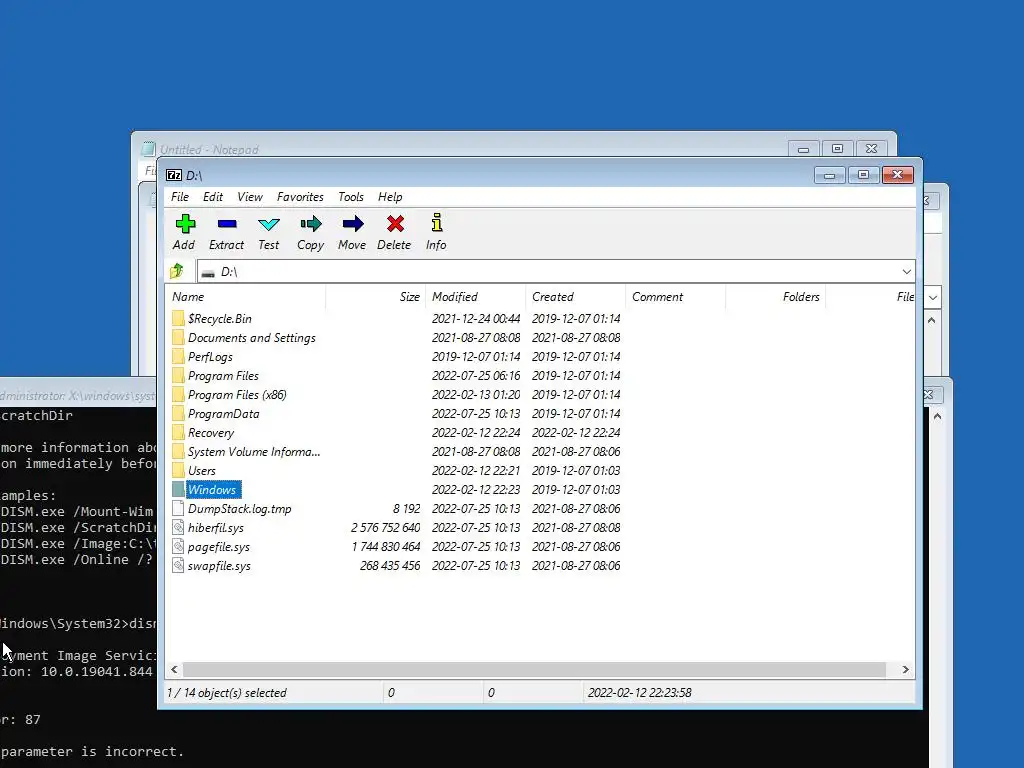
Task: Open the Edit menu
Action: (212, 197)
